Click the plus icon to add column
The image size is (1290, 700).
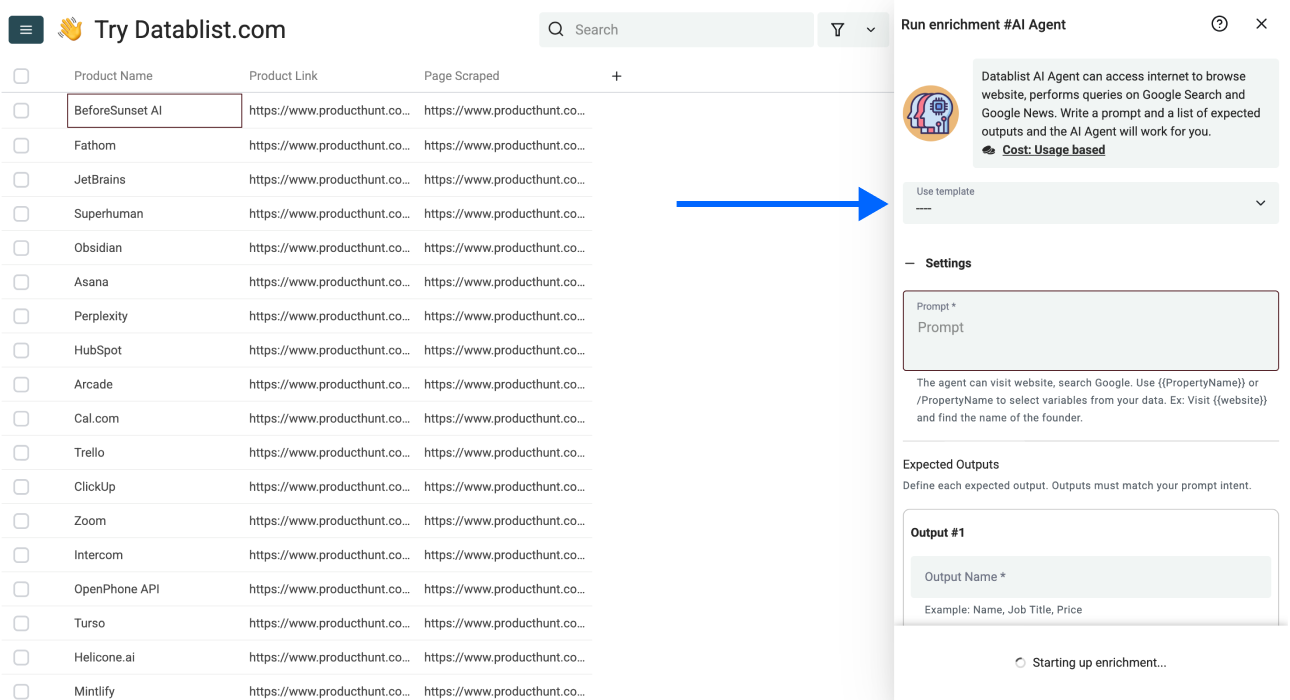click(617, 76)
